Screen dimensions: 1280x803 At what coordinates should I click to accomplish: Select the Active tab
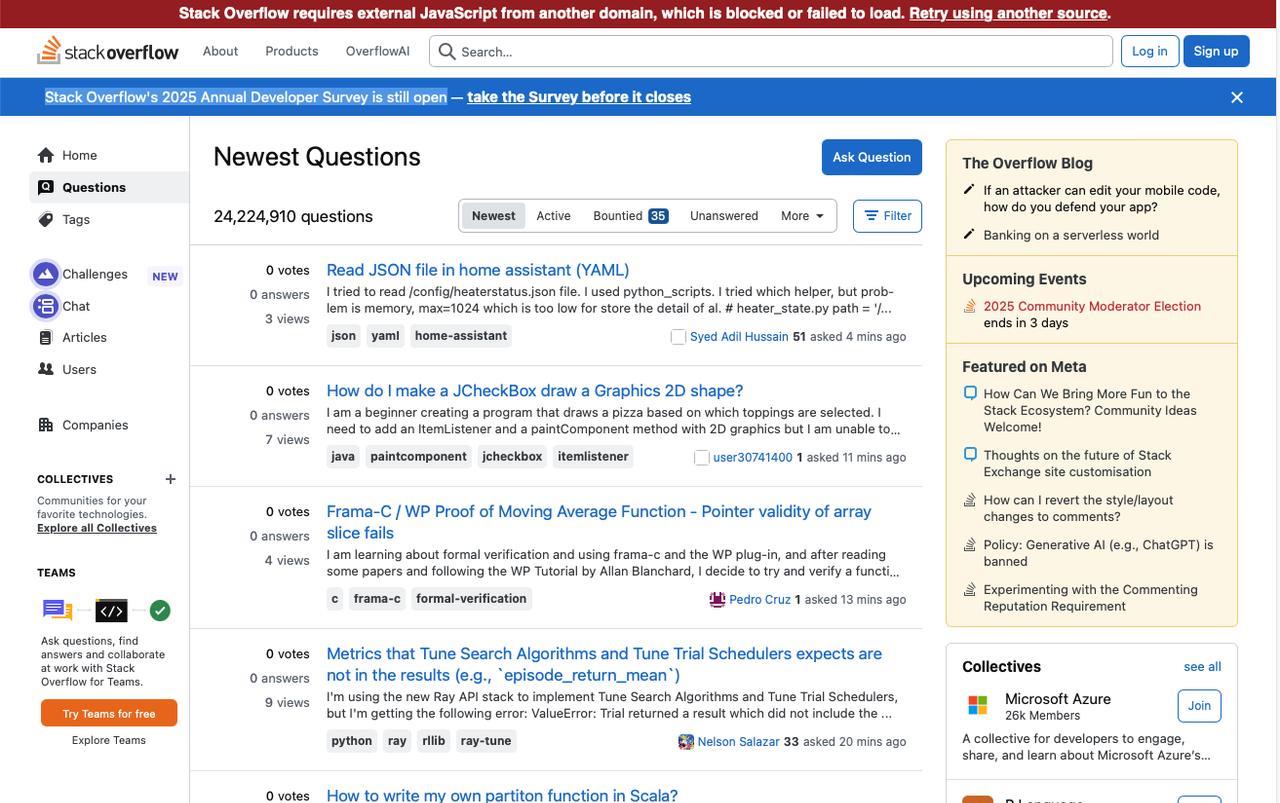point(554,216)
